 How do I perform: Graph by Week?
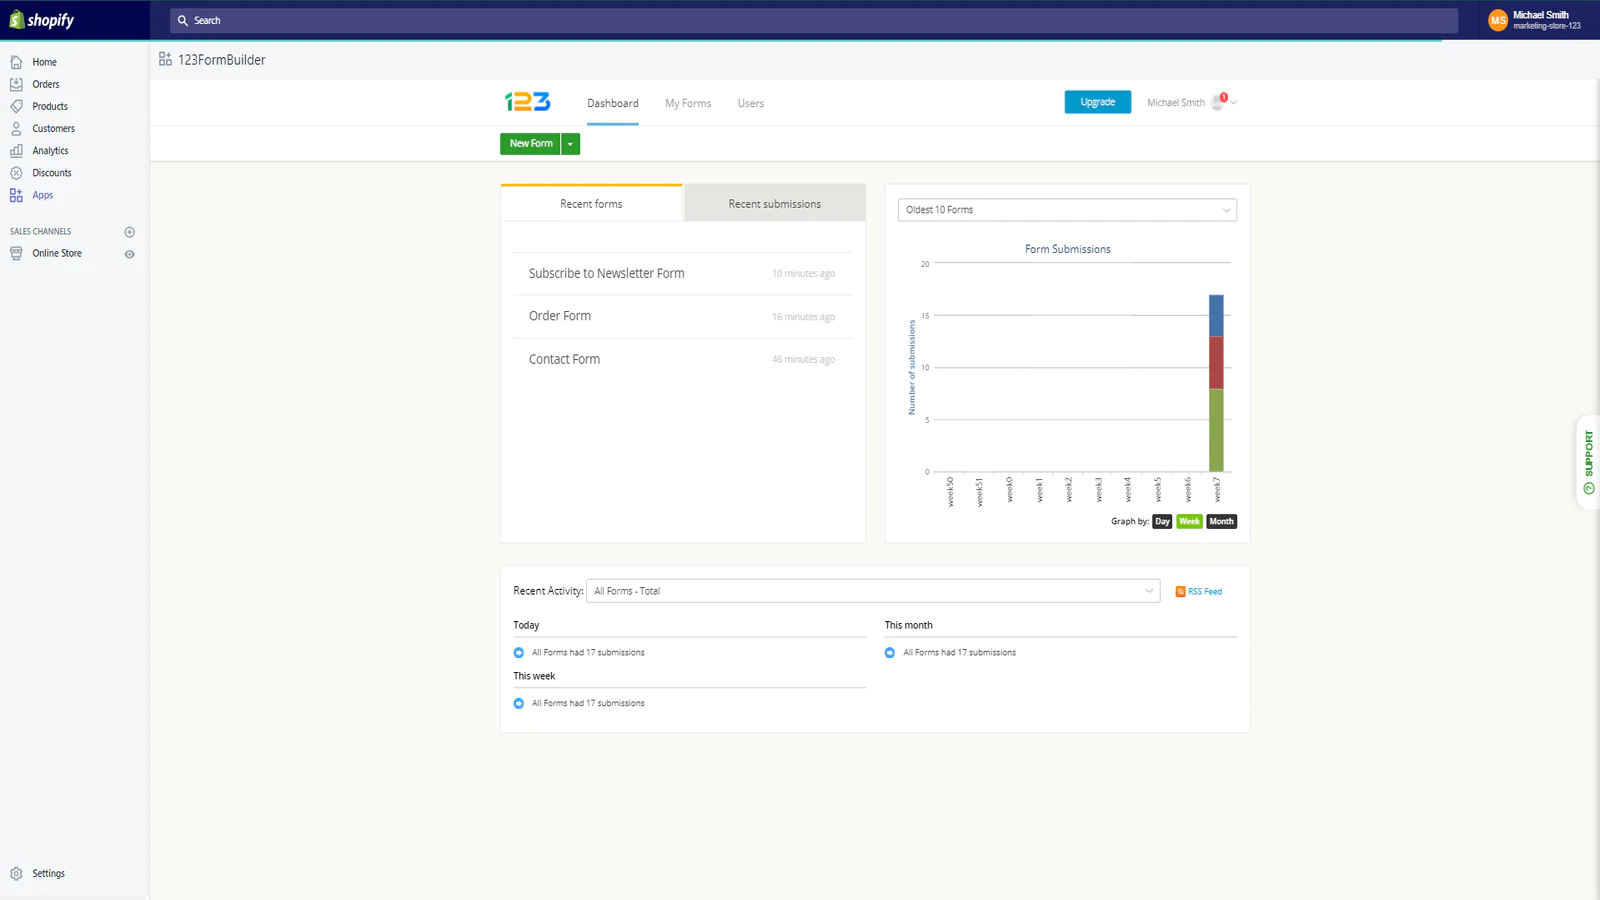coord(1189,521)
